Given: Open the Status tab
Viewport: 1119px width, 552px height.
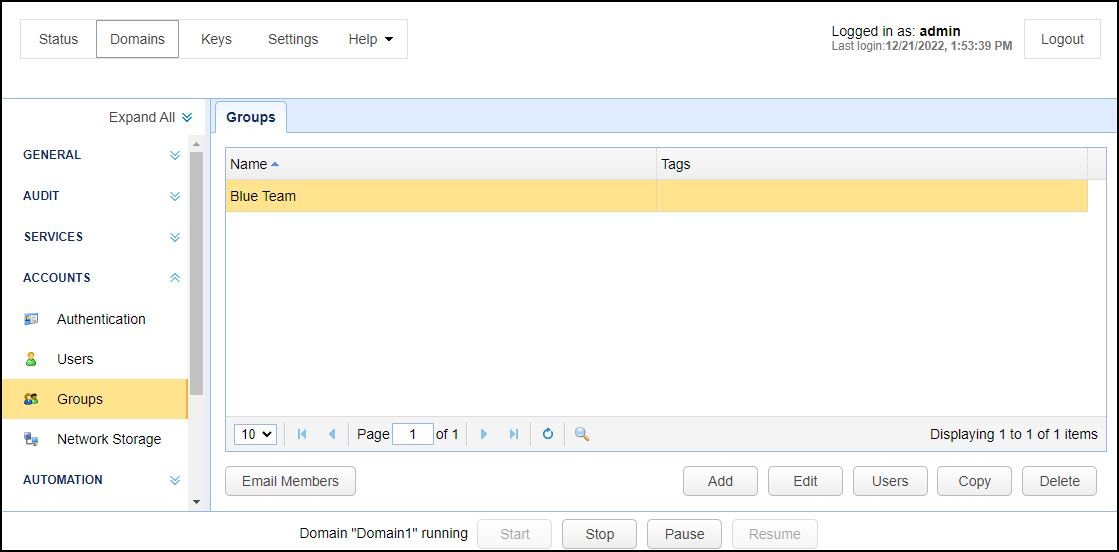Looking at the screenshot, I should tap(59, 39).
